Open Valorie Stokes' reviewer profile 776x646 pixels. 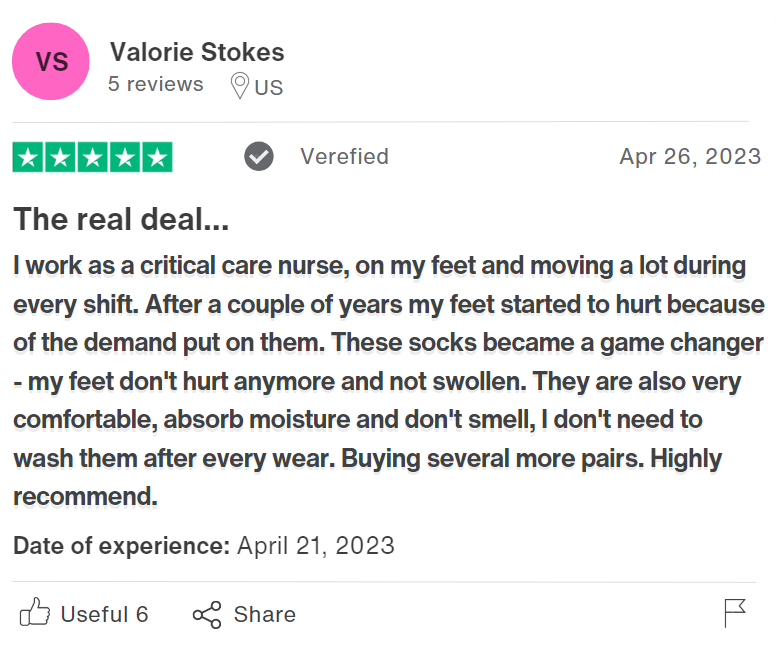(x=197, y=52)
